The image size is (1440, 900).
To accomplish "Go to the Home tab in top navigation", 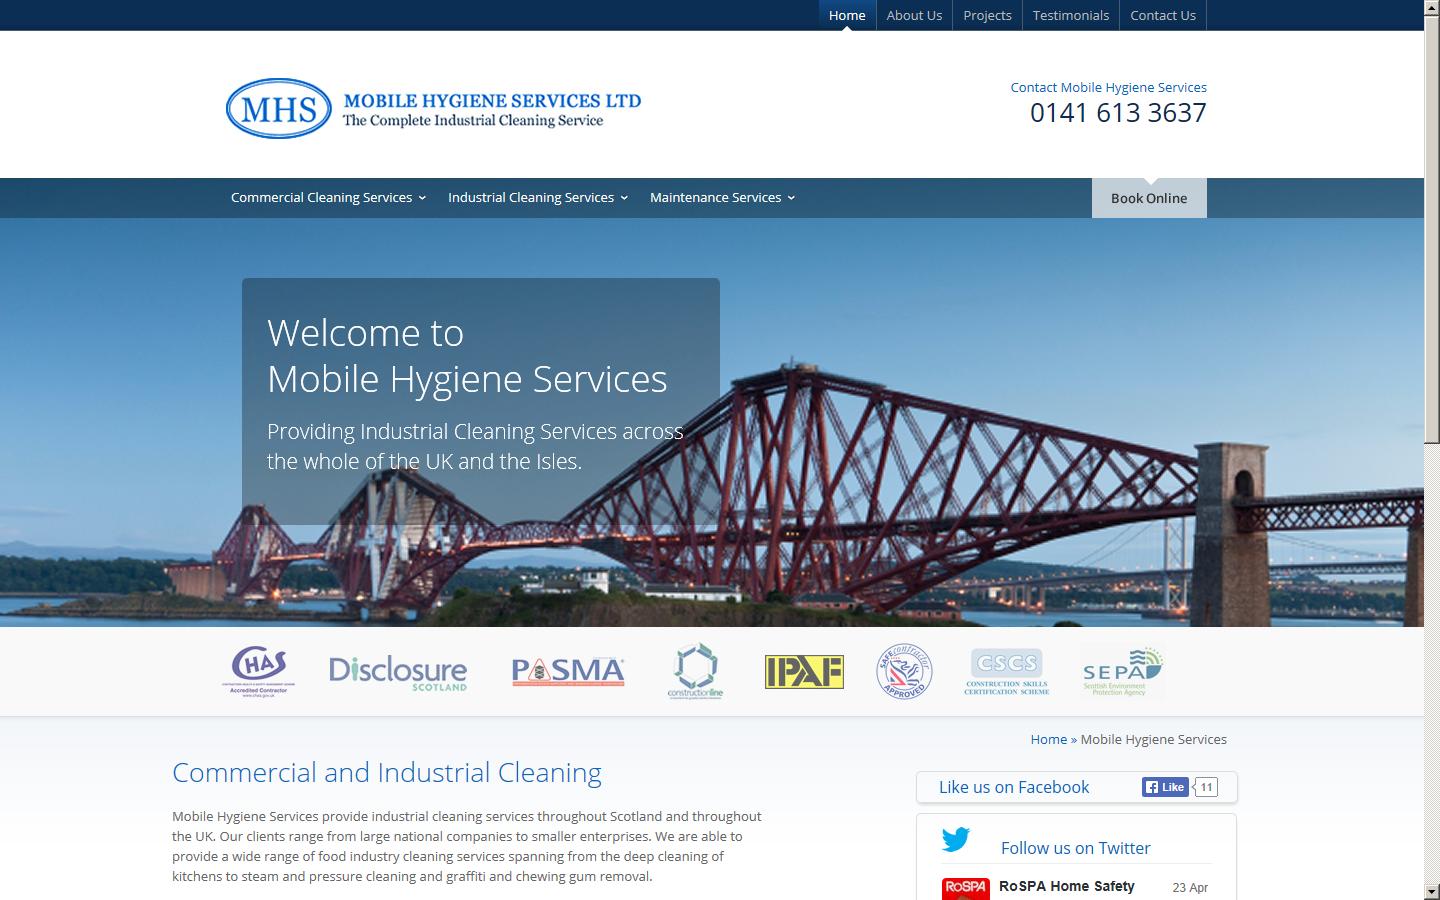I will tap(847, 15).
